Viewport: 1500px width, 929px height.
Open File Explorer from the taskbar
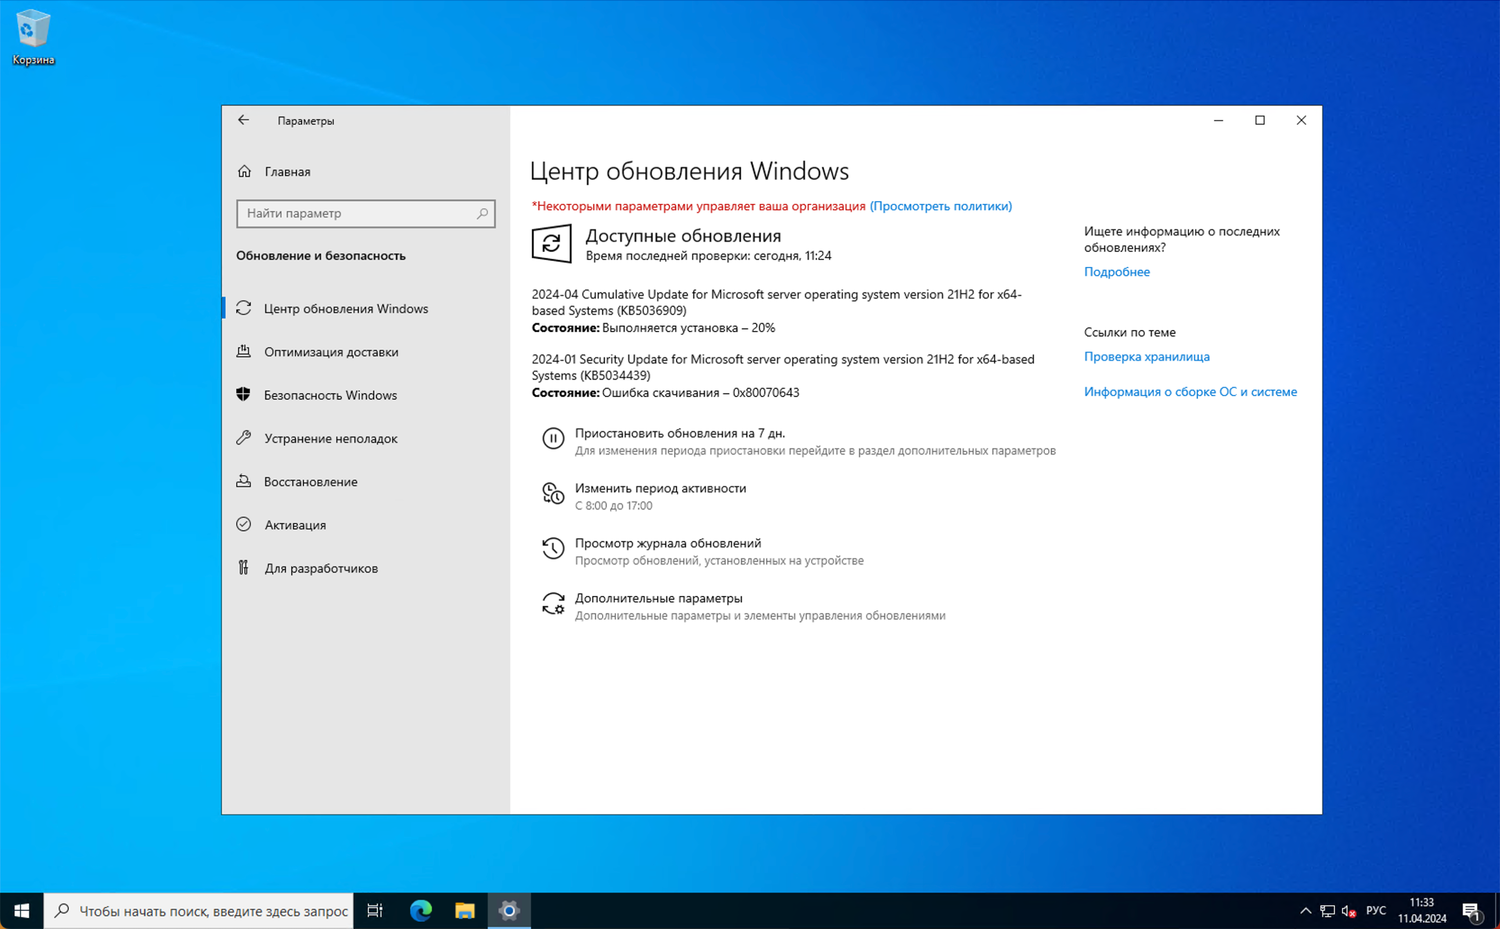point(465,911)
